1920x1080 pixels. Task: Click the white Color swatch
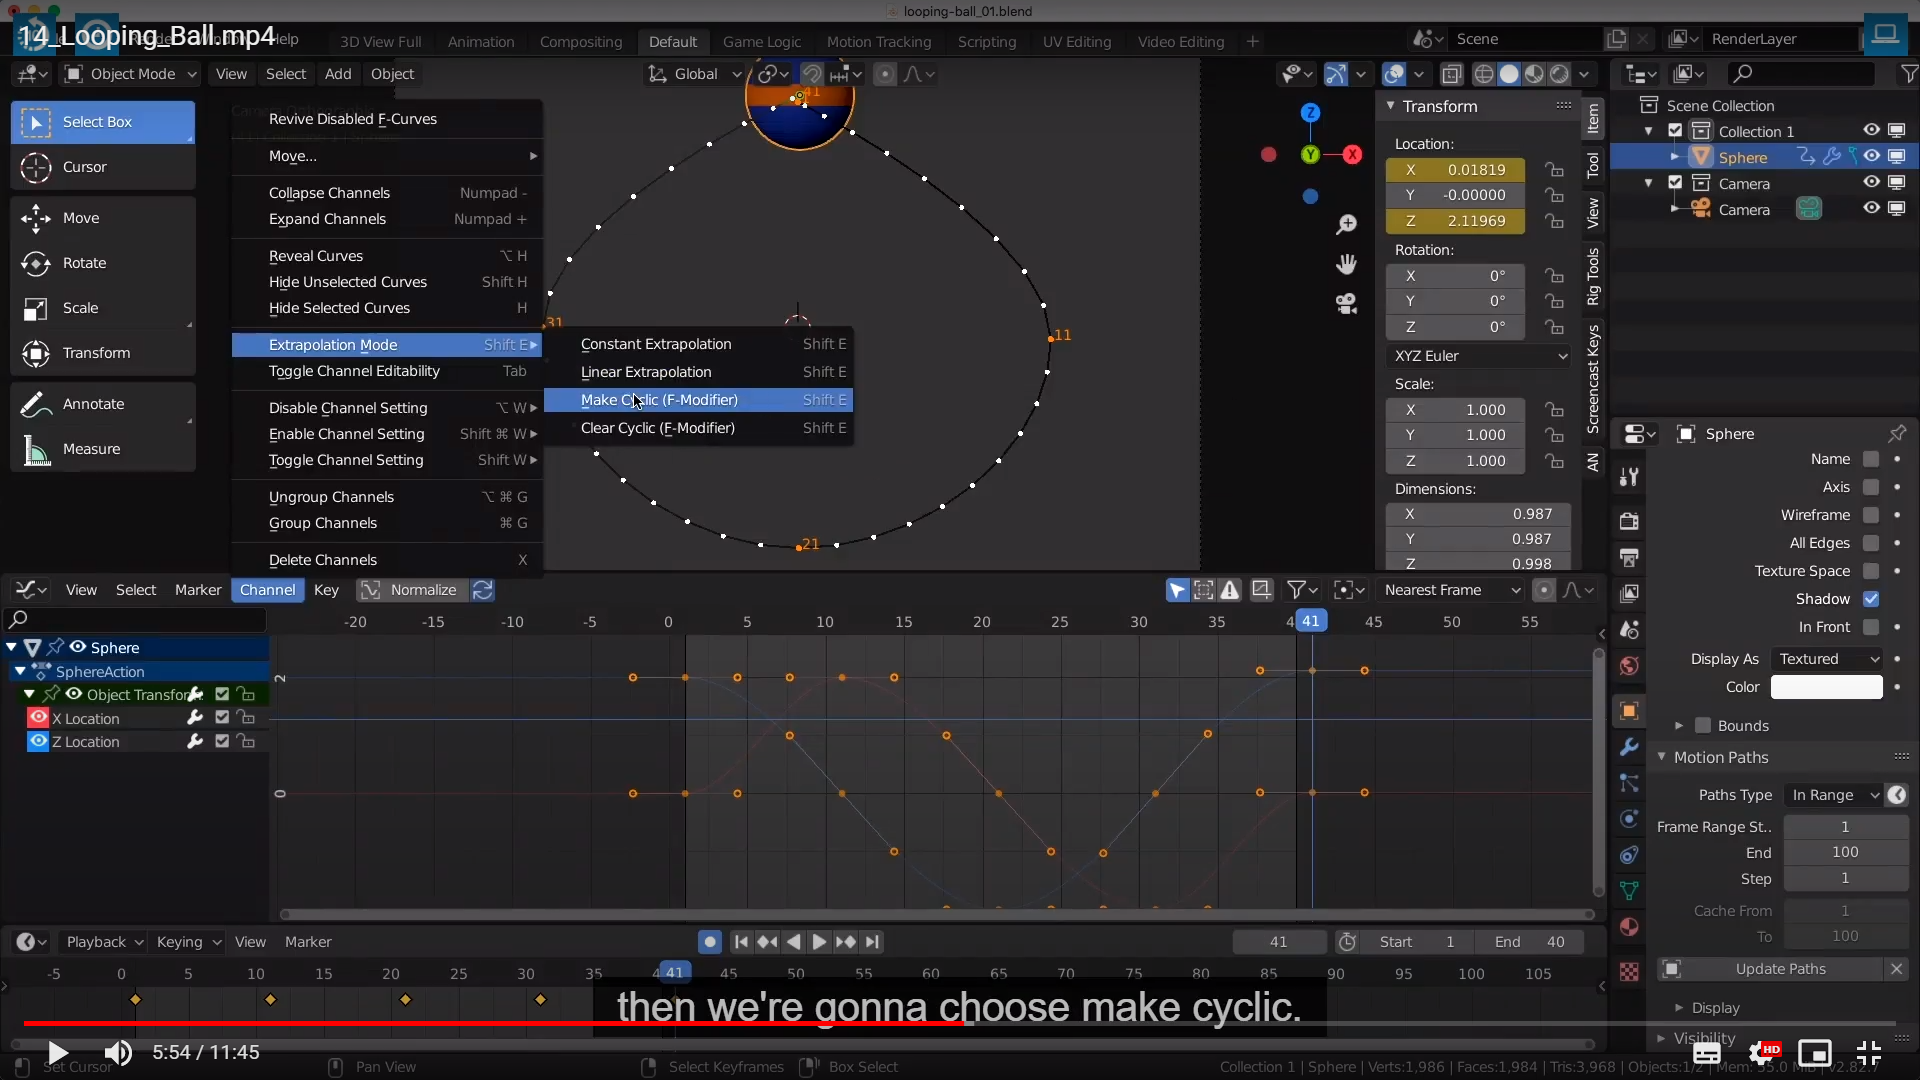point(1826,687)
